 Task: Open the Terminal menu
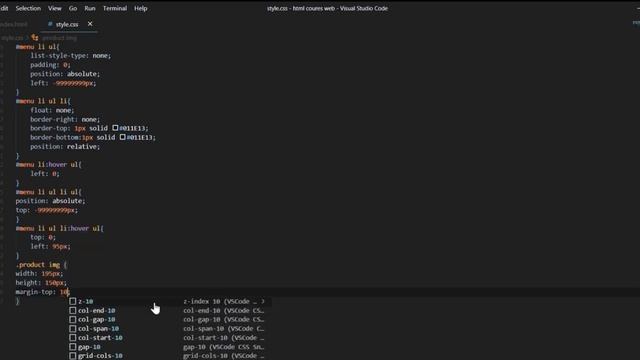[115, 8]
